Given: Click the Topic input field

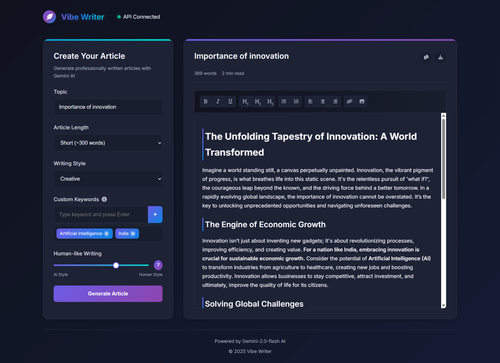Looking at the screenshot, I should (x=108, y=107).
